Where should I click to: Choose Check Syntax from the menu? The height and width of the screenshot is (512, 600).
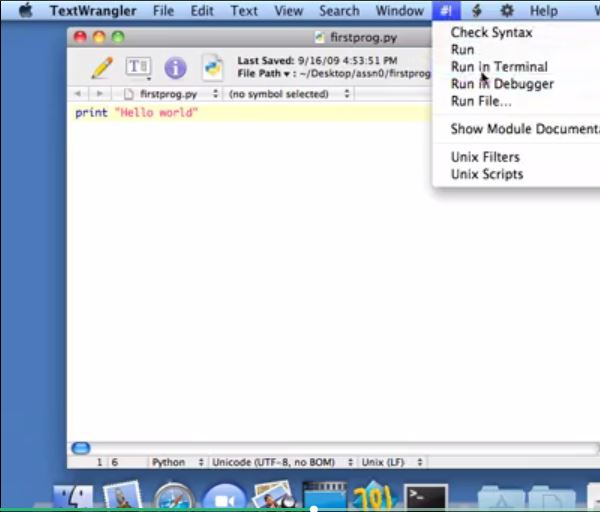[x=491, y=33]
